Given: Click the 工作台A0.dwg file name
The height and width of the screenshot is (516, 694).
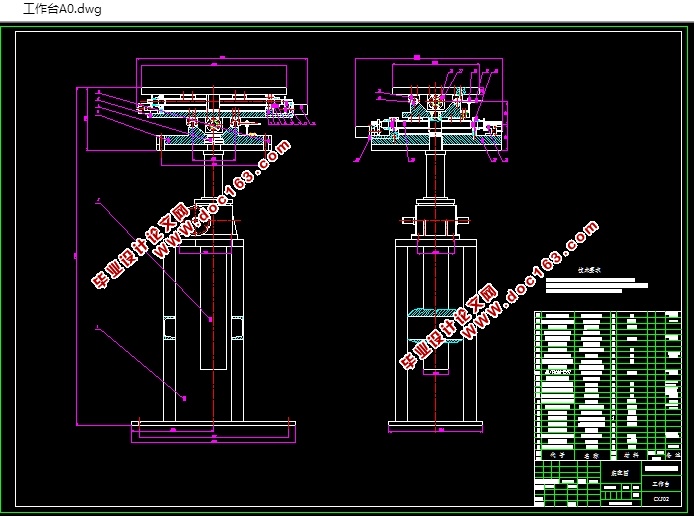Looking at the screenshot, I should click(62, 9).
